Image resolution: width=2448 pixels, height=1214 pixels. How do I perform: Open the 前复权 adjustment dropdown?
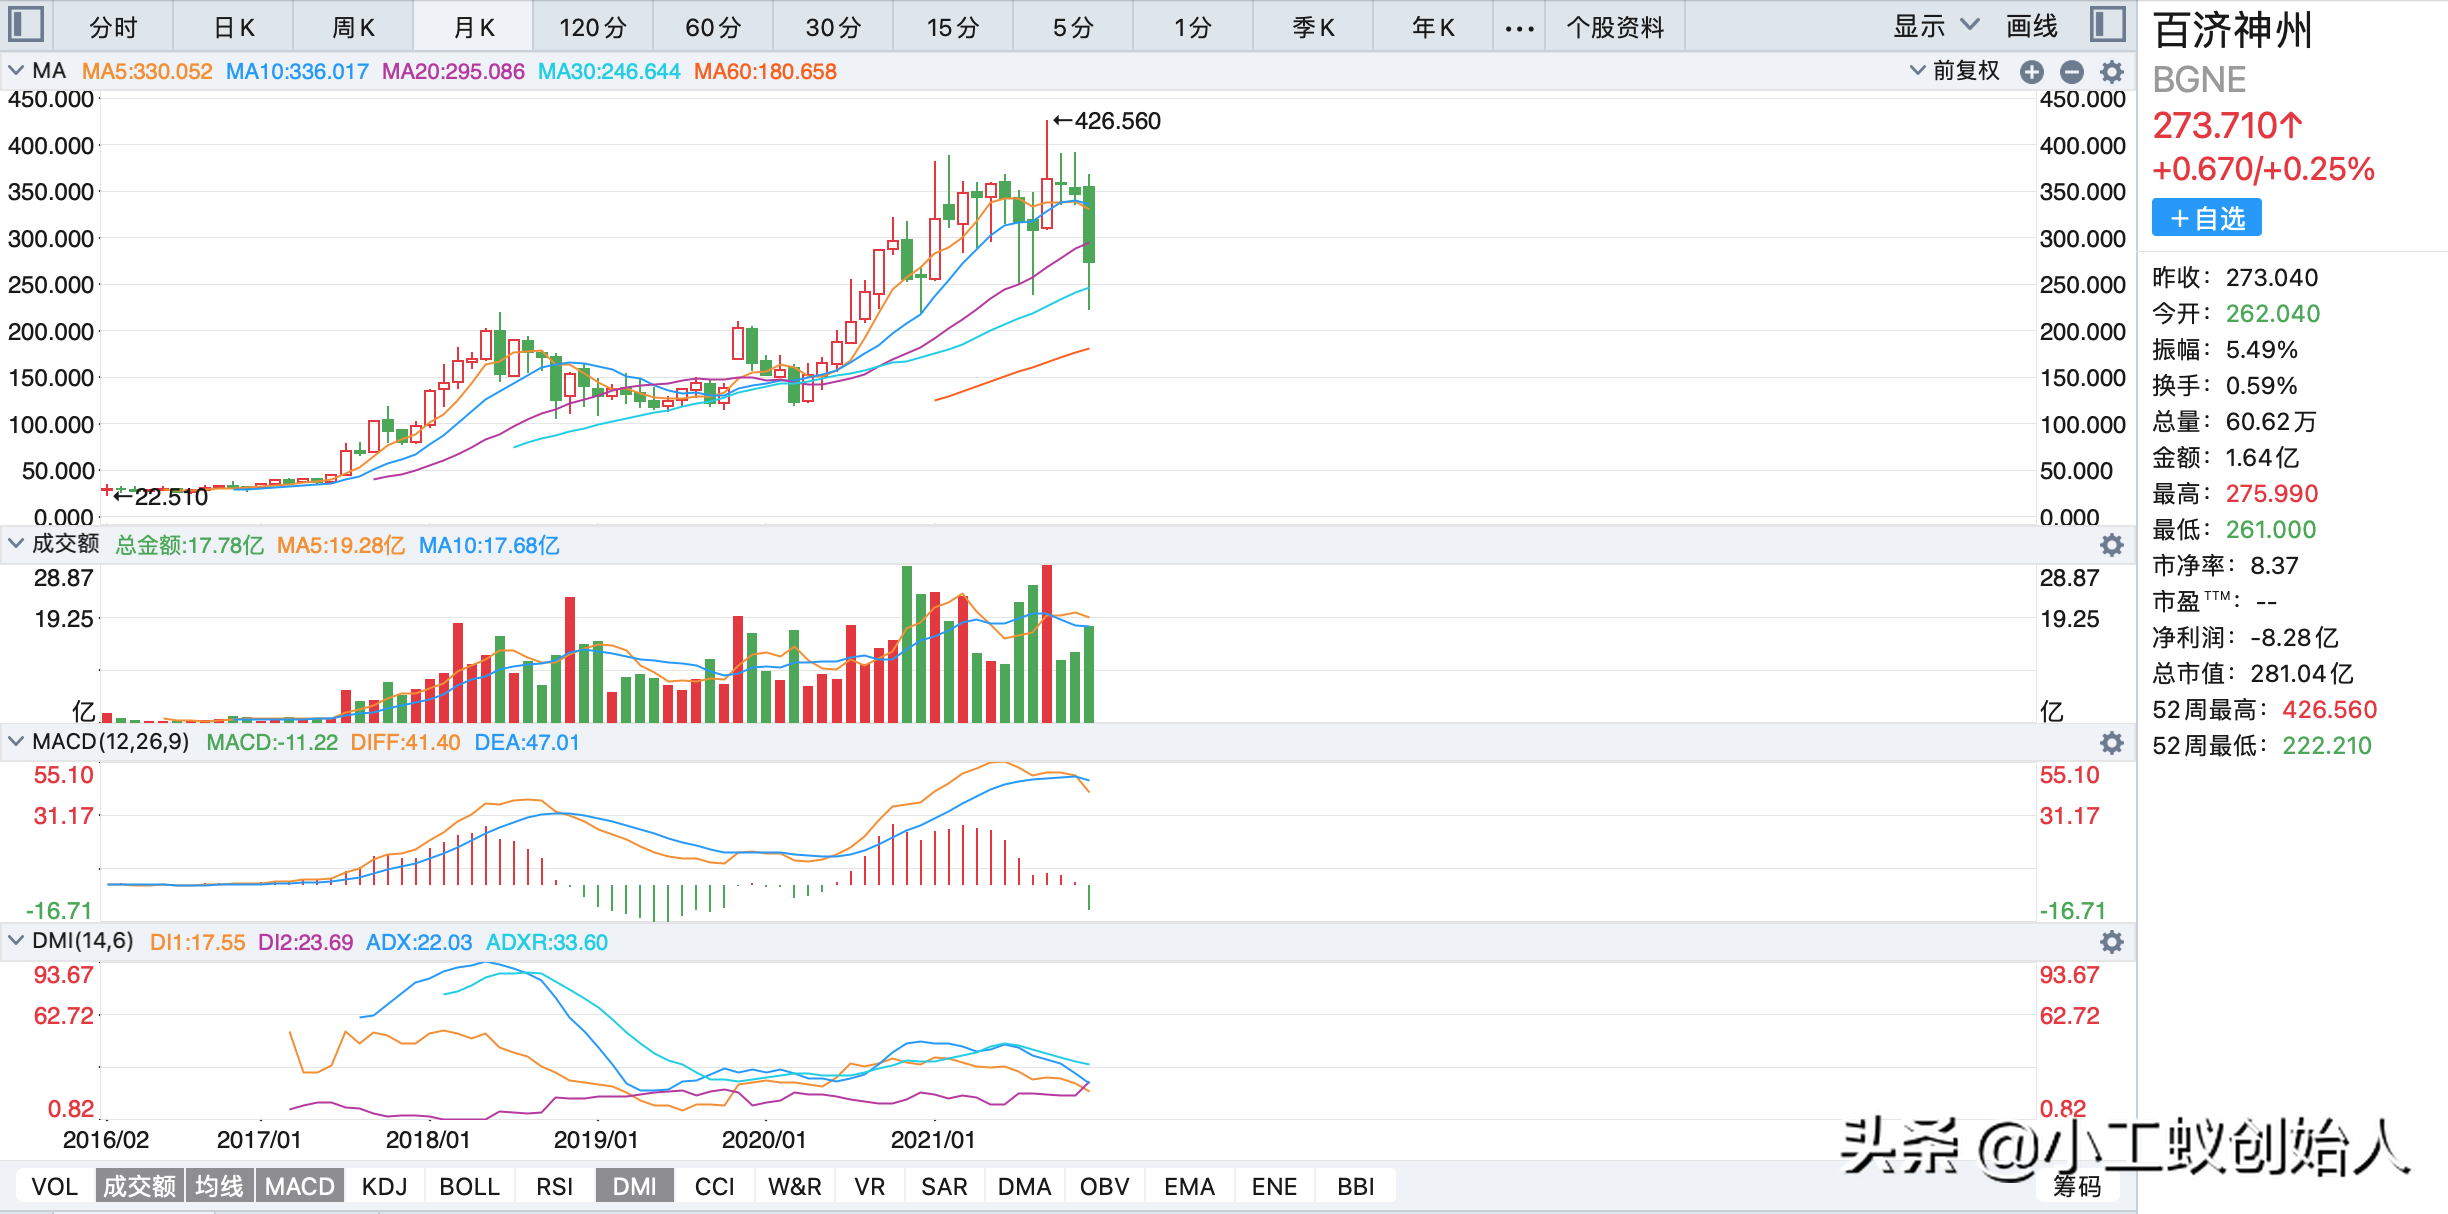pyautogui.click(x=1955, y=71)
